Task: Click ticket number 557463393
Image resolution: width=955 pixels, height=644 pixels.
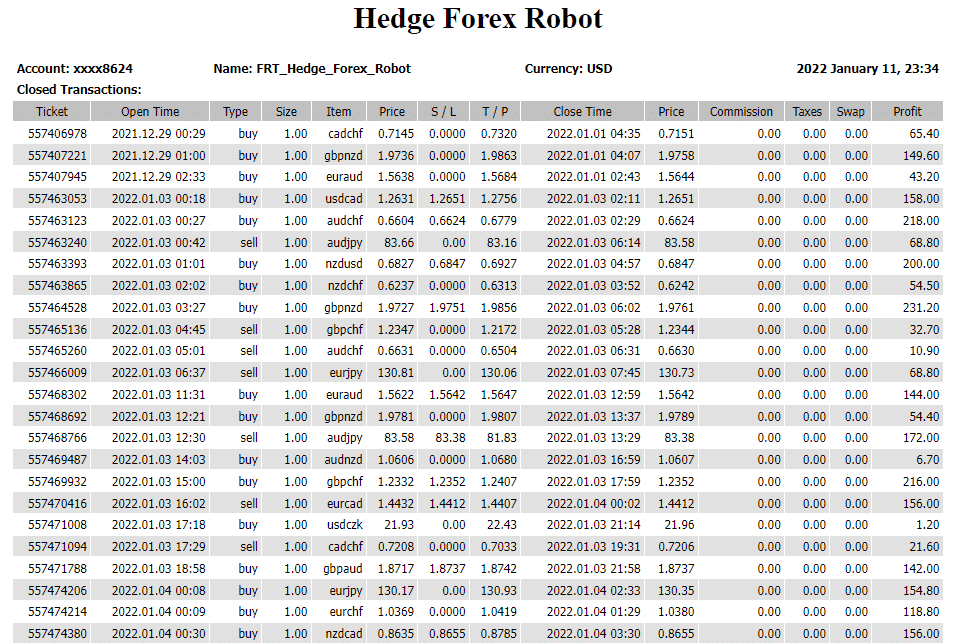Action: coord(57,264)
